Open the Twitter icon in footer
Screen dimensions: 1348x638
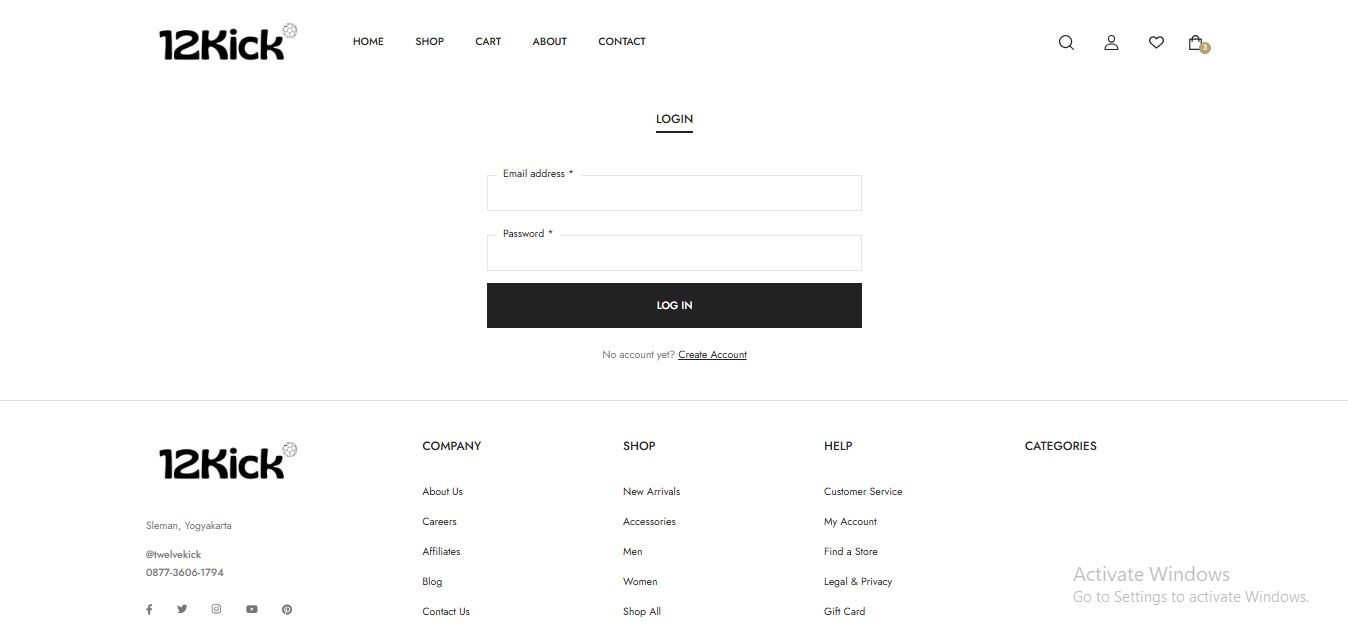tap(182, 609)
